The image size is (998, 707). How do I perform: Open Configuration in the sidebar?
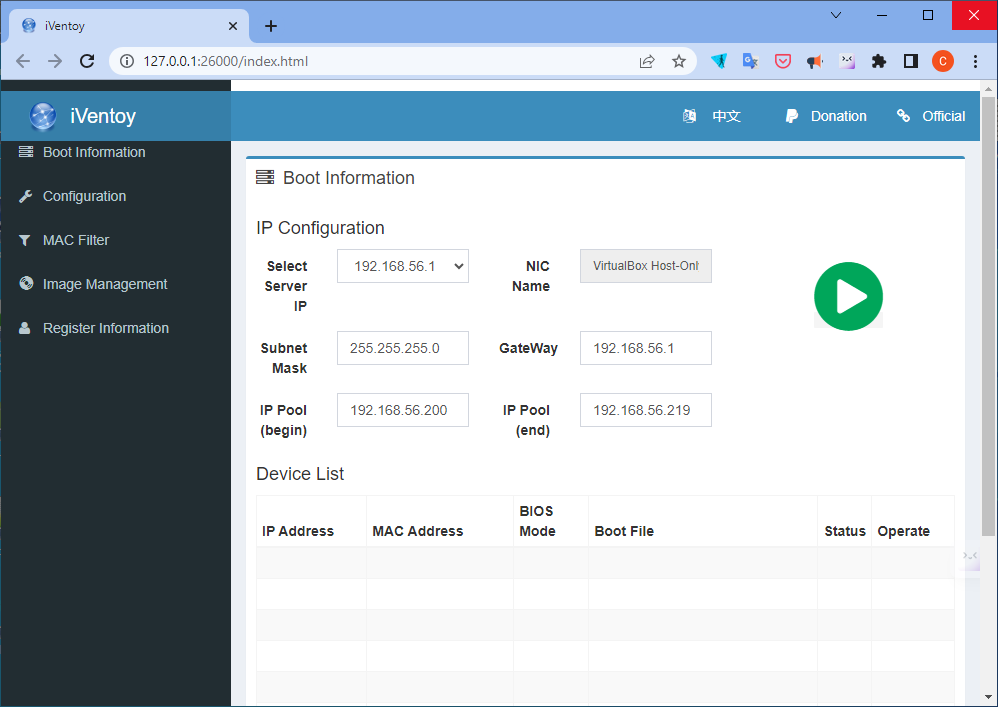[x=84, y=196]
